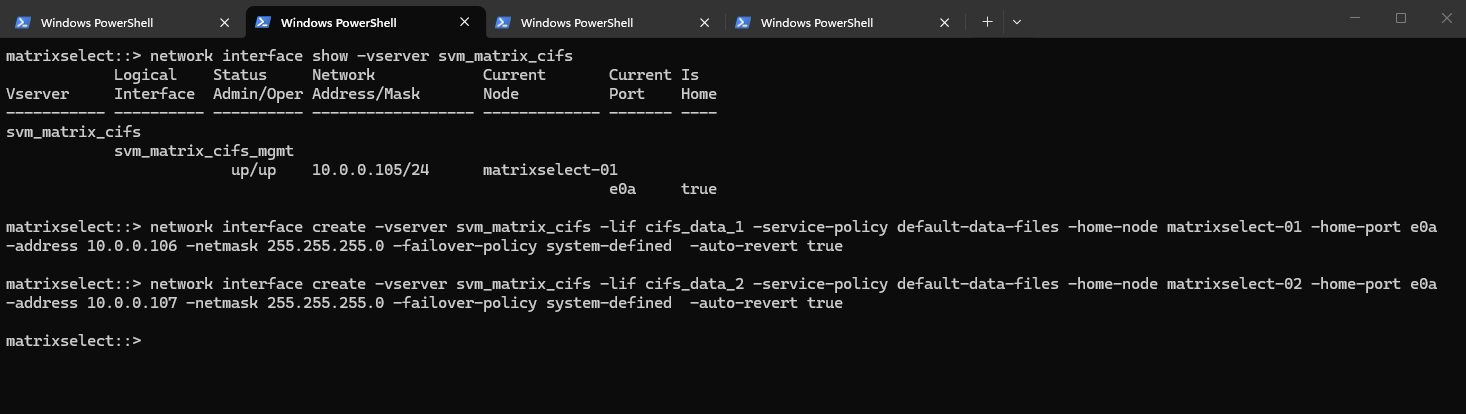
Task: Click the svm_matrix_cifs_mgmt interface name
Action: (x=204, y=151)
